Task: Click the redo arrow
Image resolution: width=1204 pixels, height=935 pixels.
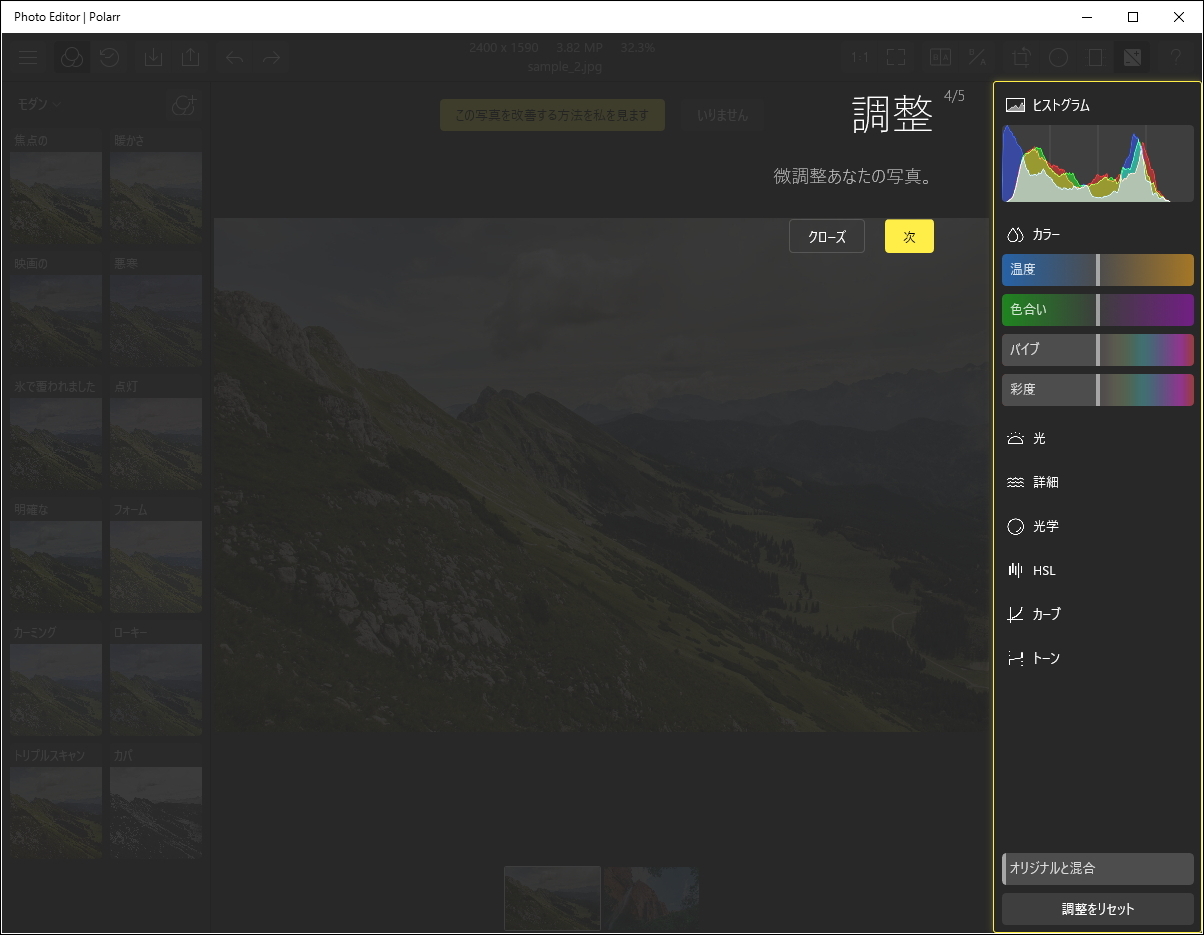Action: [271, 57]
